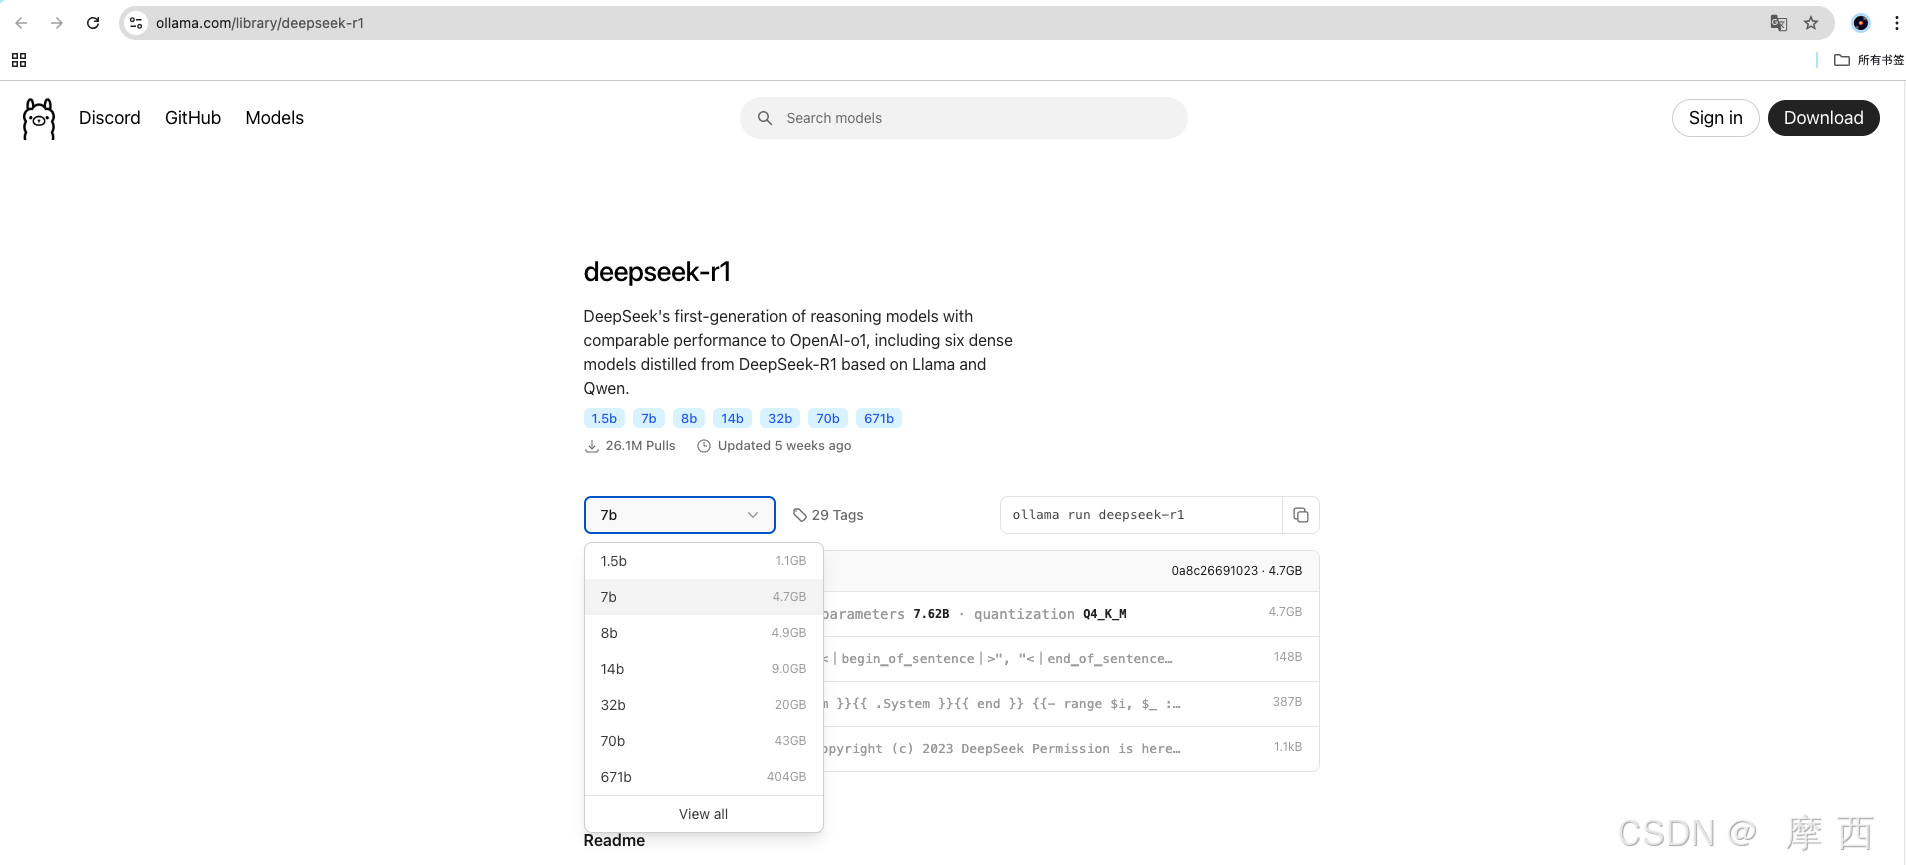Click the 671b blue tag badge

pos(879,419)
